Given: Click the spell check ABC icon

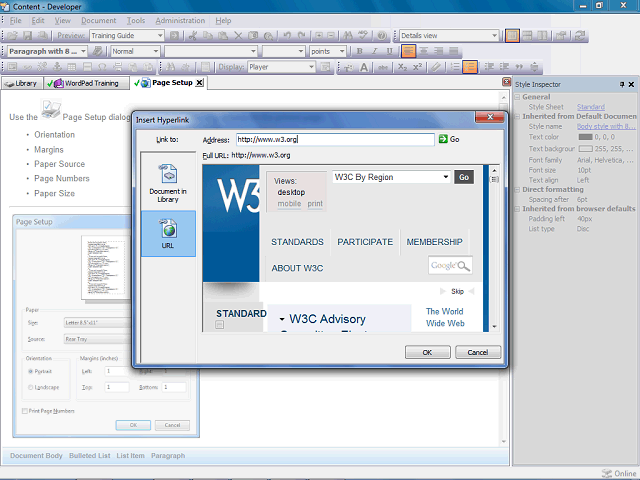Looking at the screenshot, I should (362, 36).
